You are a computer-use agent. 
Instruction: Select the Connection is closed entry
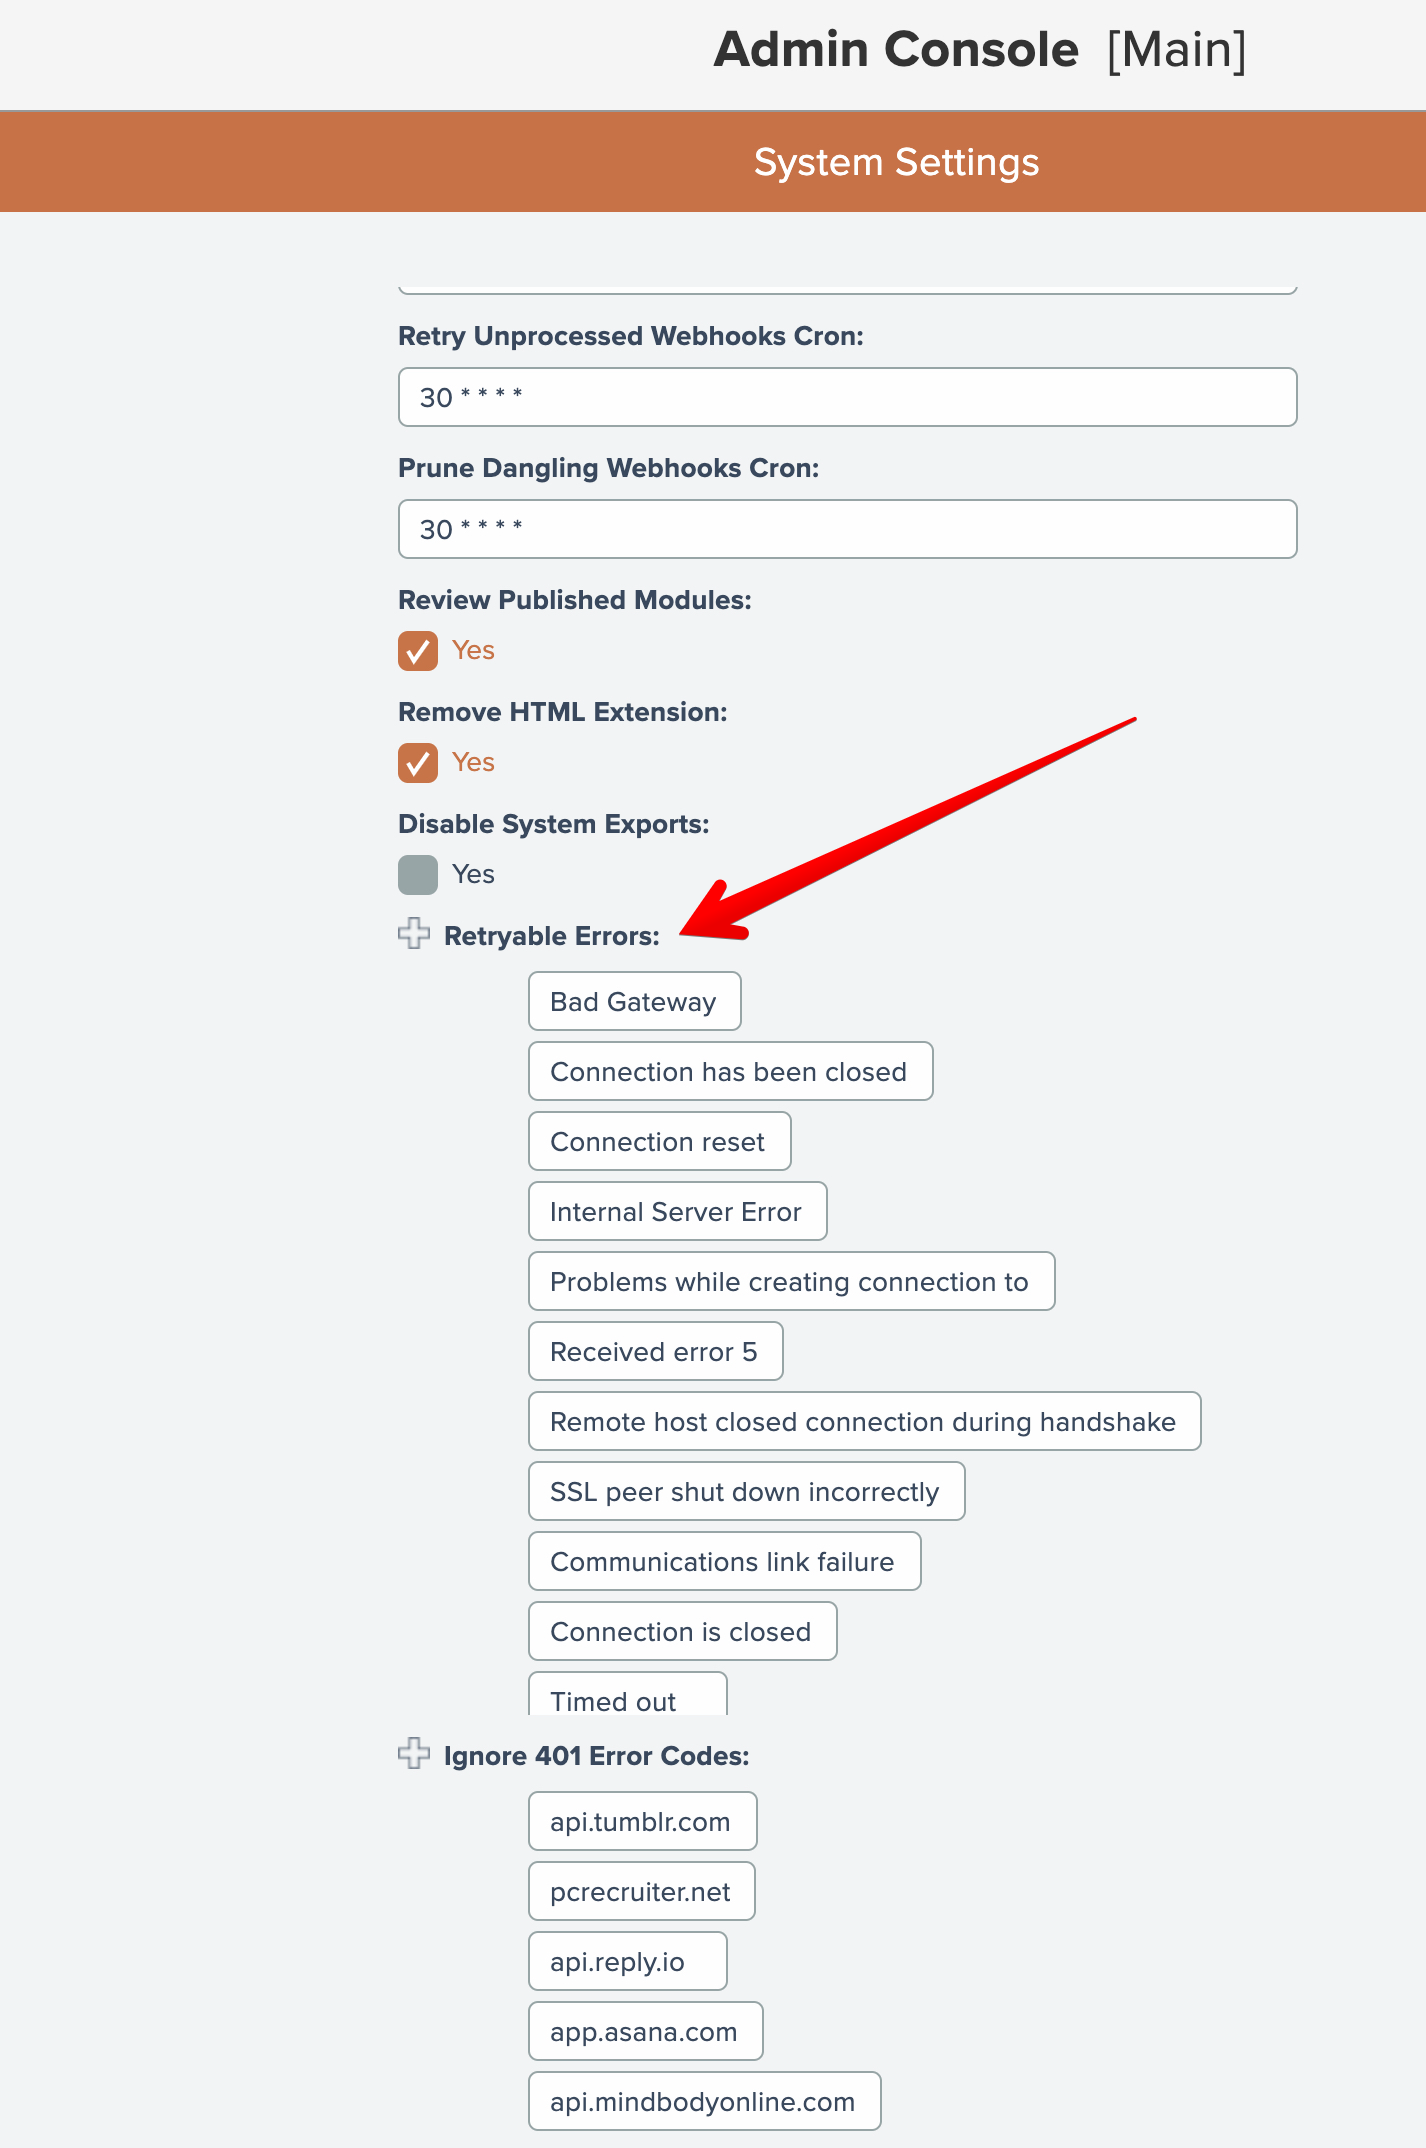[682, 1631]
